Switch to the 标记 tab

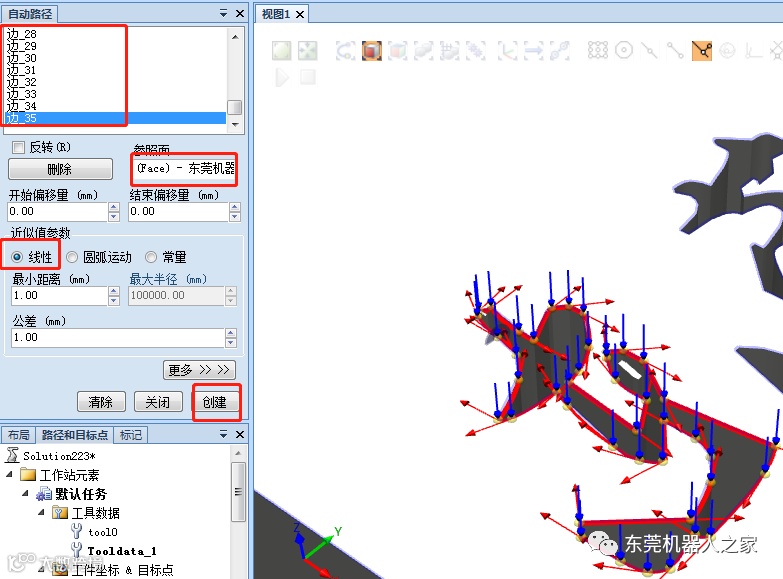(x=131, y=435)
